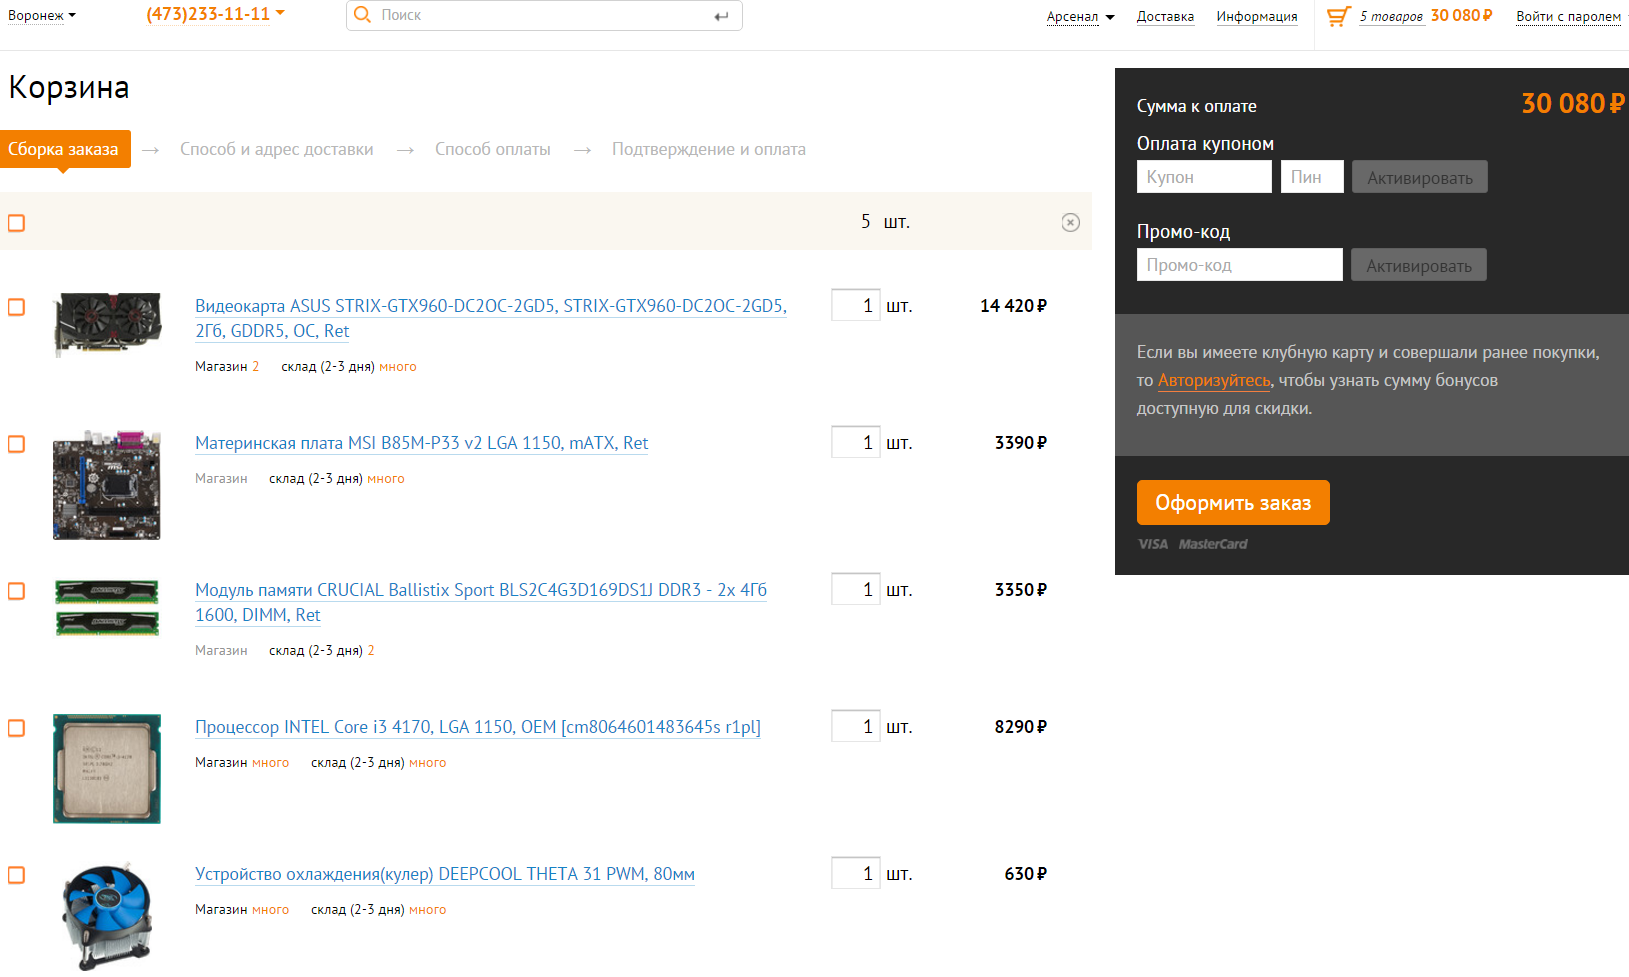Check the CRUCIAL Ballistix memory item checkbox
This screenshot has height=977, width=1629.
pos(16,591)
